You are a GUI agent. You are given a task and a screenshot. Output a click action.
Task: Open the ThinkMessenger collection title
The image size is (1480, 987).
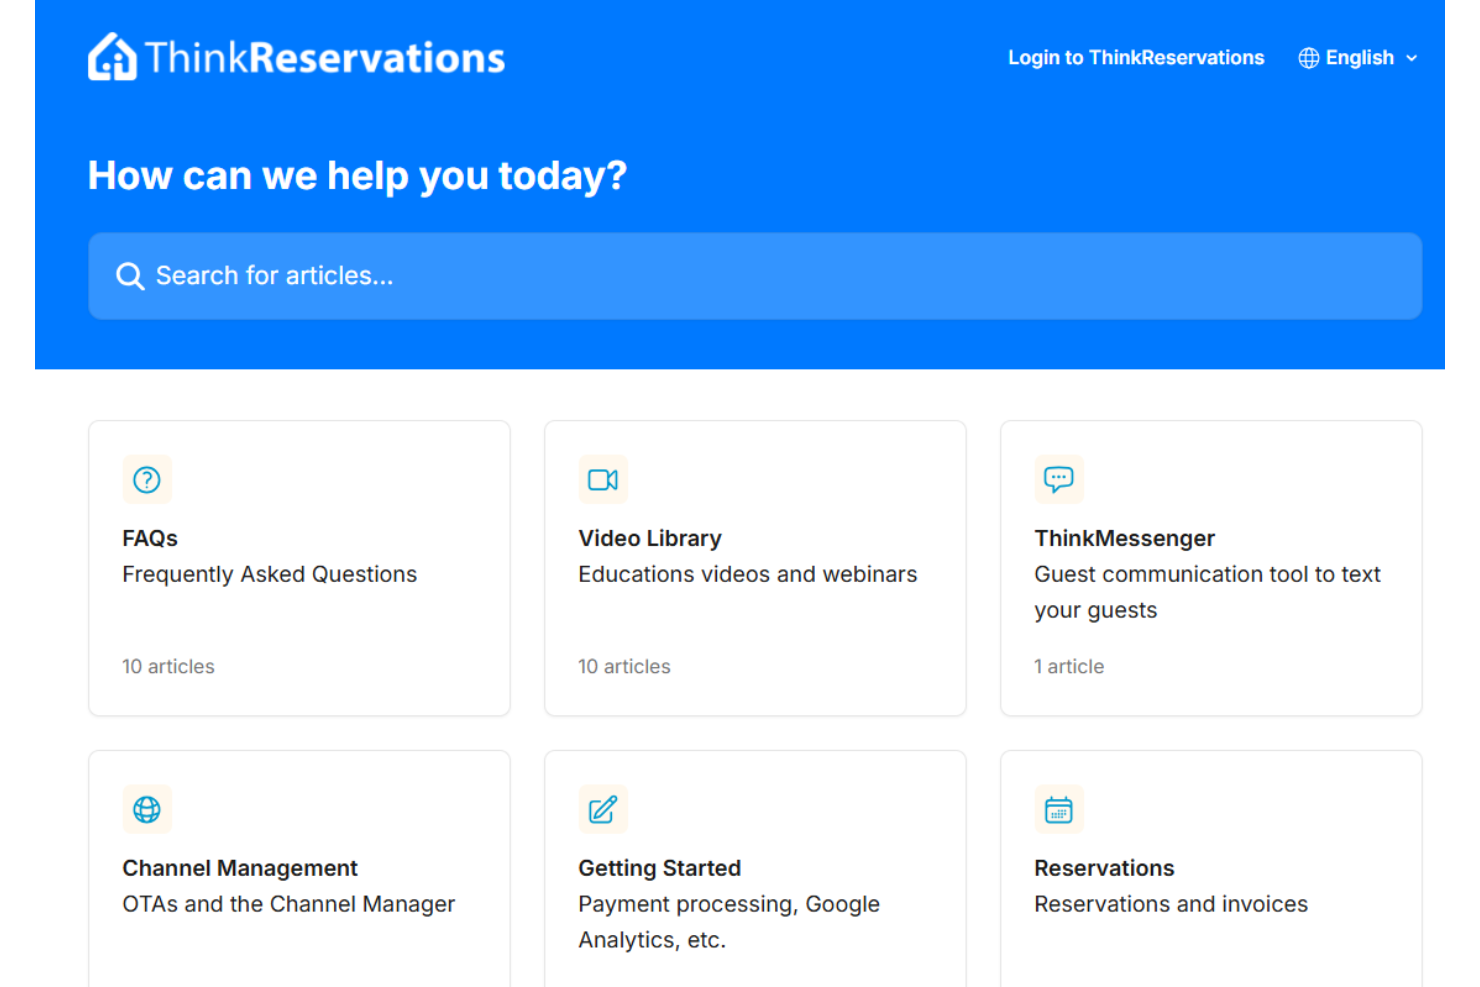tap(1125, 538)
